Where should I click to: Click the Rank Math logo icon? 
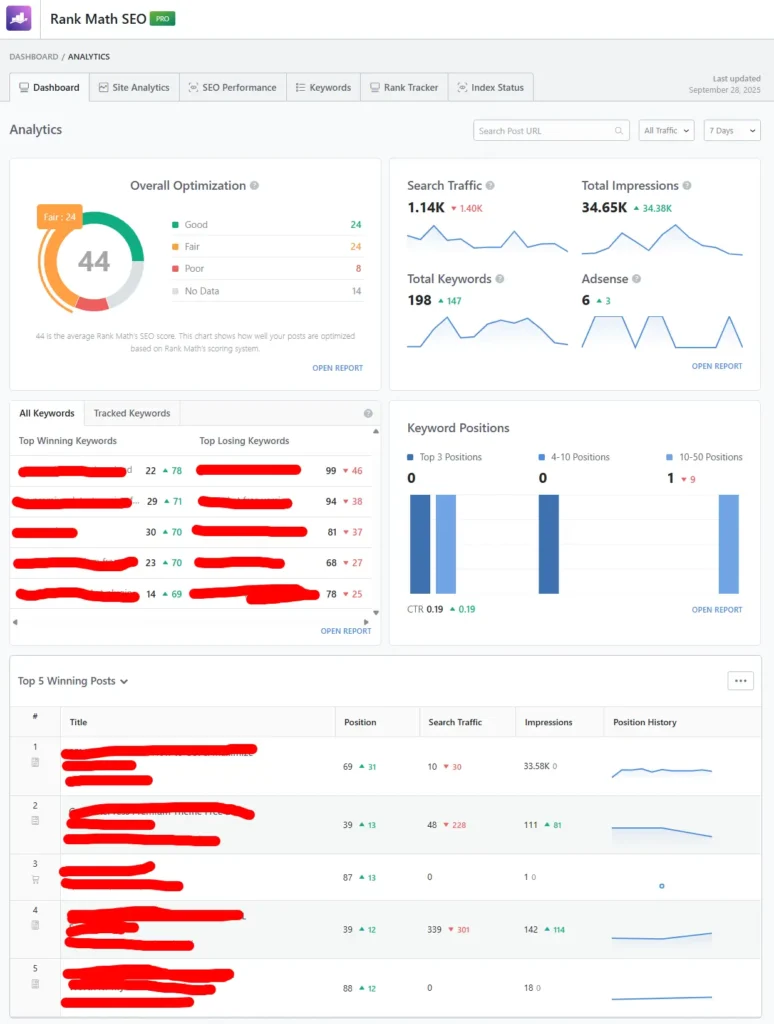click(20, 19)
